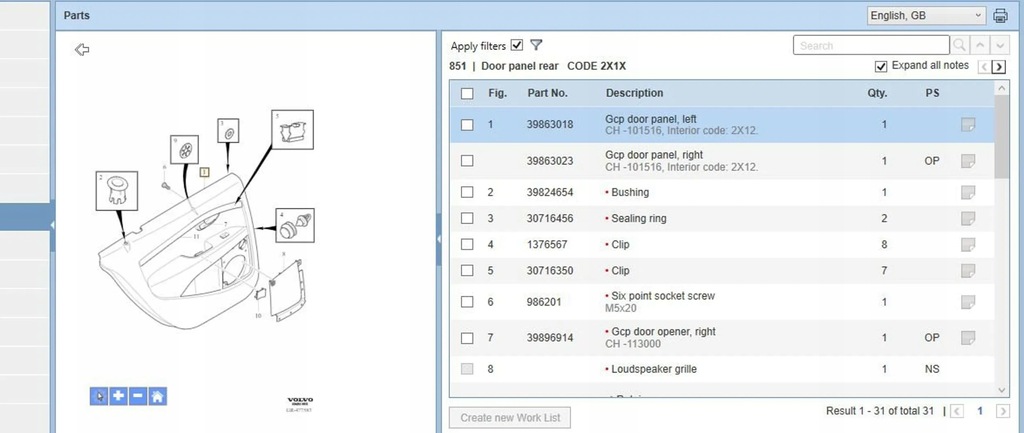Viewport: 1024px width, 433px height.
Task: Select the pointer tool under the diagram
Action: 99,396
